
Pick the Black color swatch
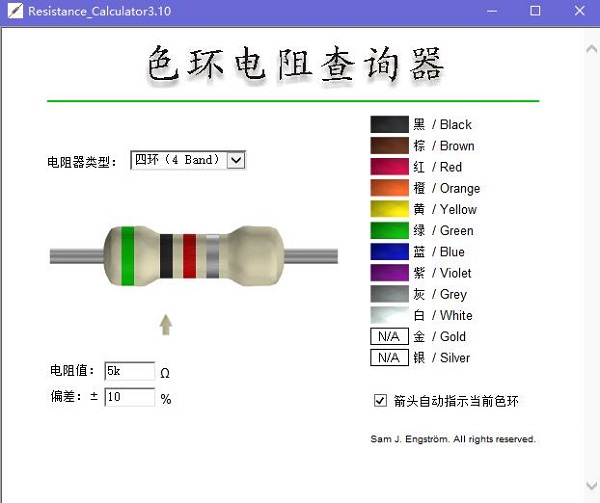click(x=389, y=124)
